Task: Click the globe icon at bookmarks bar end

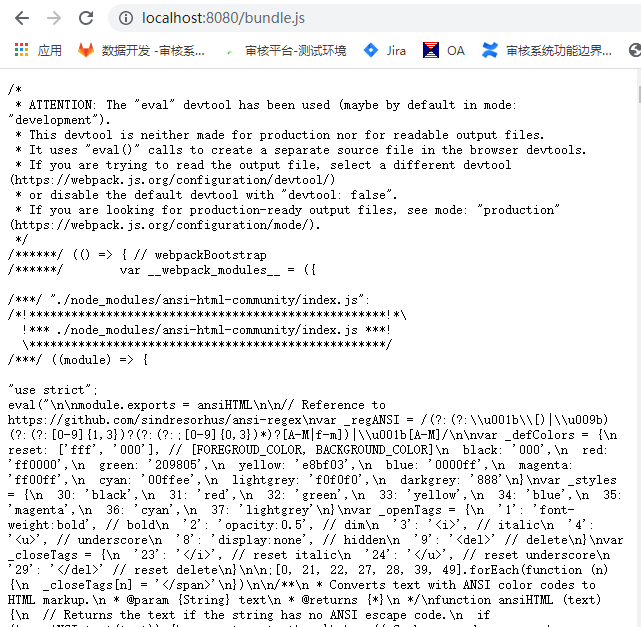Action: click(x=634, y=50)
